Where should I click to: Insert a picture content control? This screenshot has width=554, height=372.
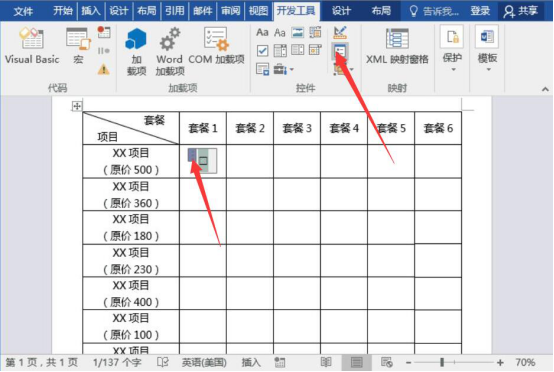297,33
